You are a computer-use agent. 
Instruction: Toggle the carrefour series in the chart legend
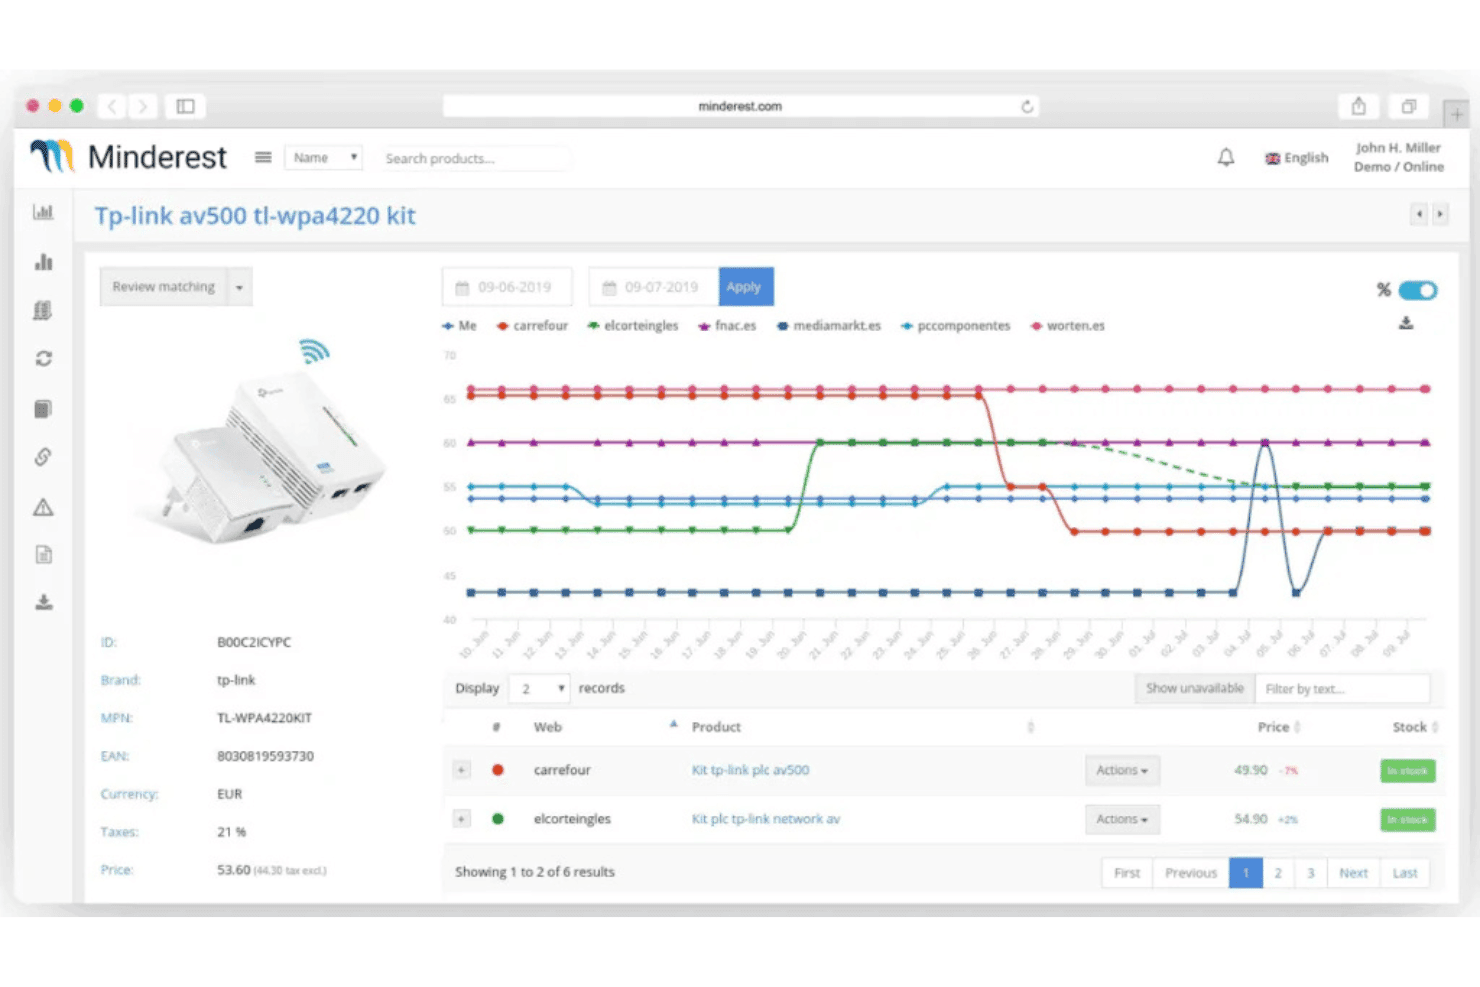[x=532, y=326]
